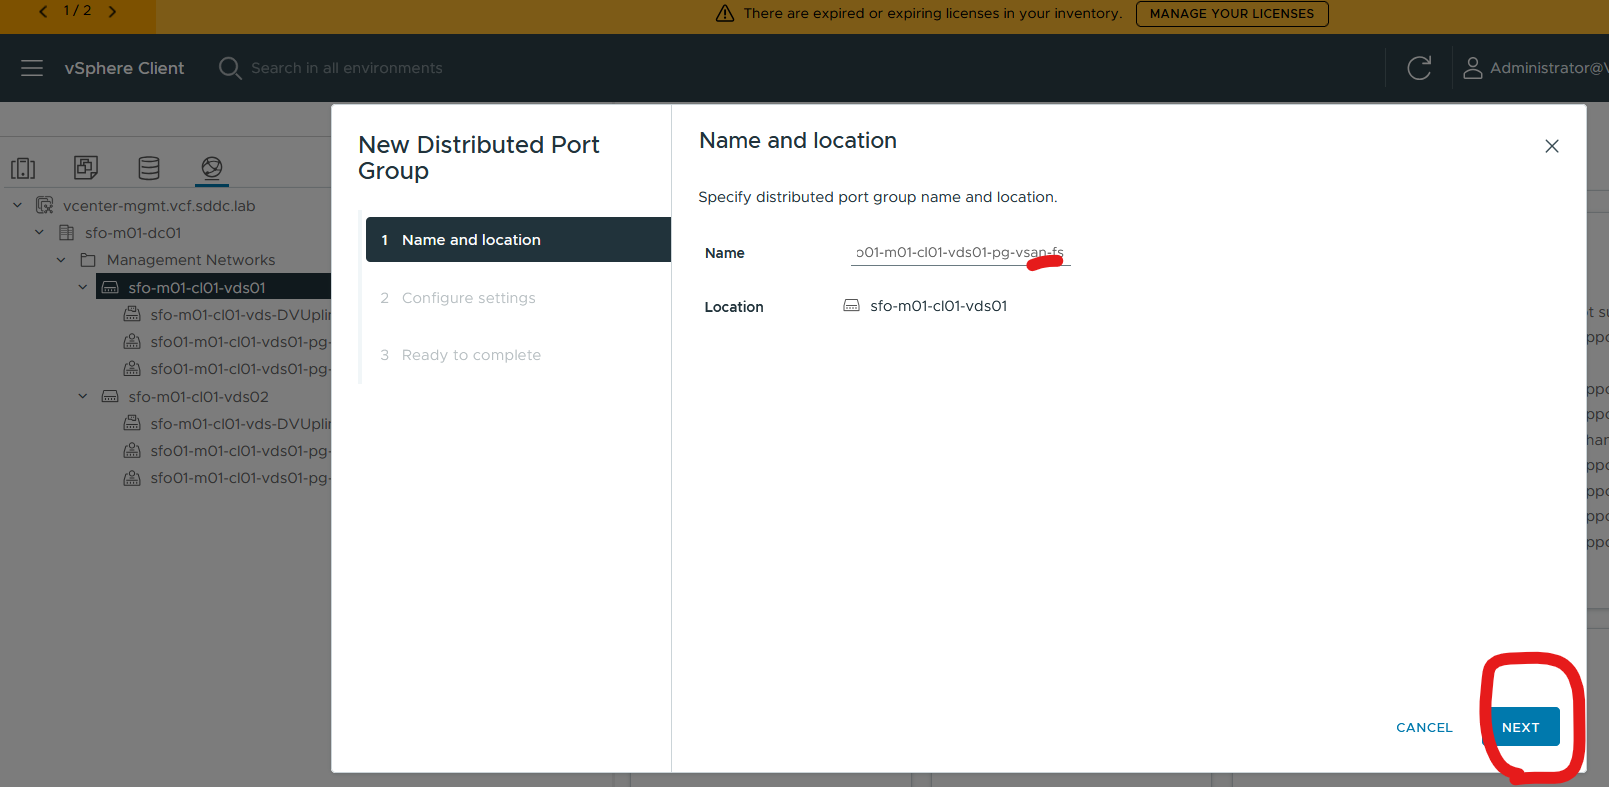Collapse the Management Networks folder

click(x=61, y=260)
